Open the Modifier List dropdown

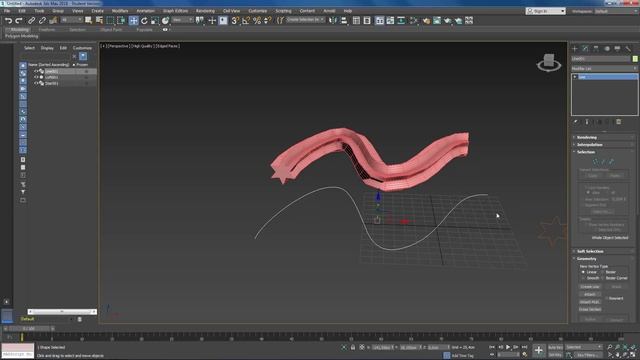604,69
